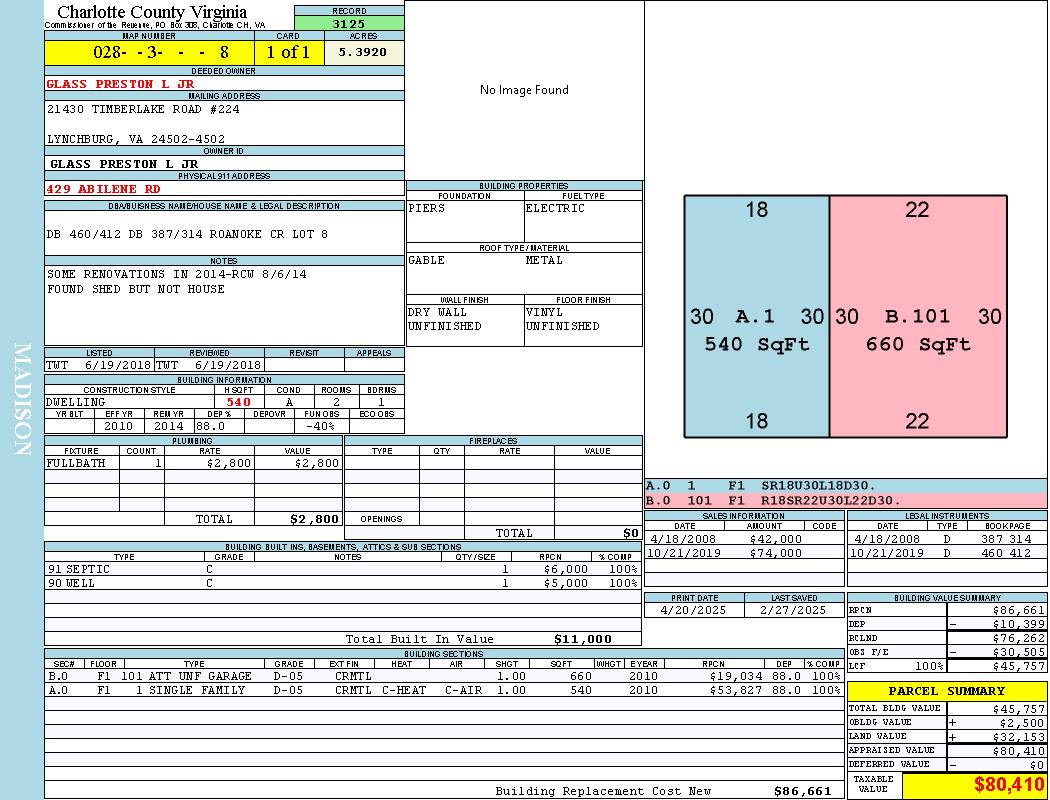Click the blue A.1 540 SqFt sketch section
This screenshot has height=800, width=1050.
[x=757, y=317]
